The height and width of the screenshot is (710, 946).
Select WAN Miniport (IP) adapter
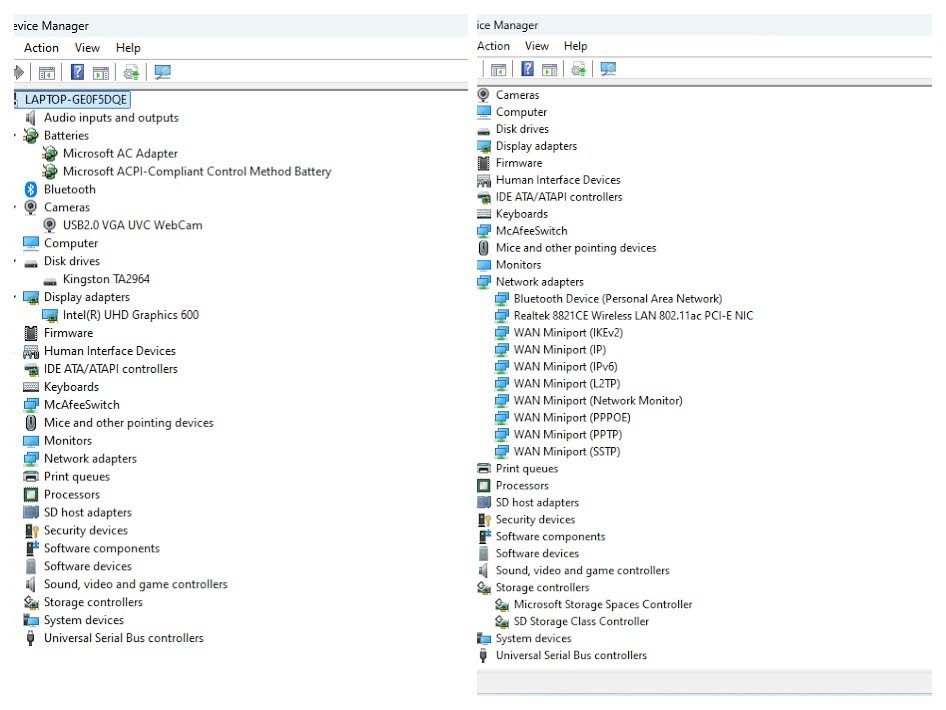(560, 349)
